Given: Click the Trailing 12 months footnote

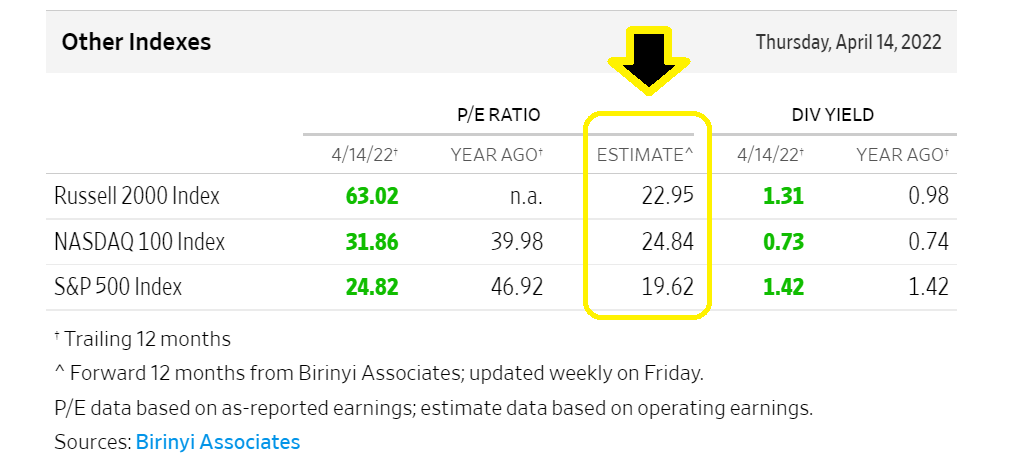Looking at the screenshot, I should [x=142, y=339].
